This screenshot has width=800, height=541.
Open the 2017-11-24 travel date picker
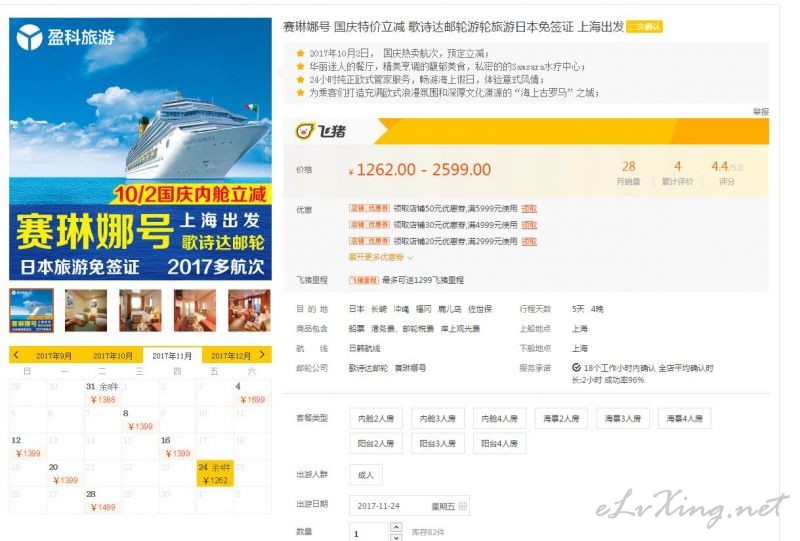point(409,506)
